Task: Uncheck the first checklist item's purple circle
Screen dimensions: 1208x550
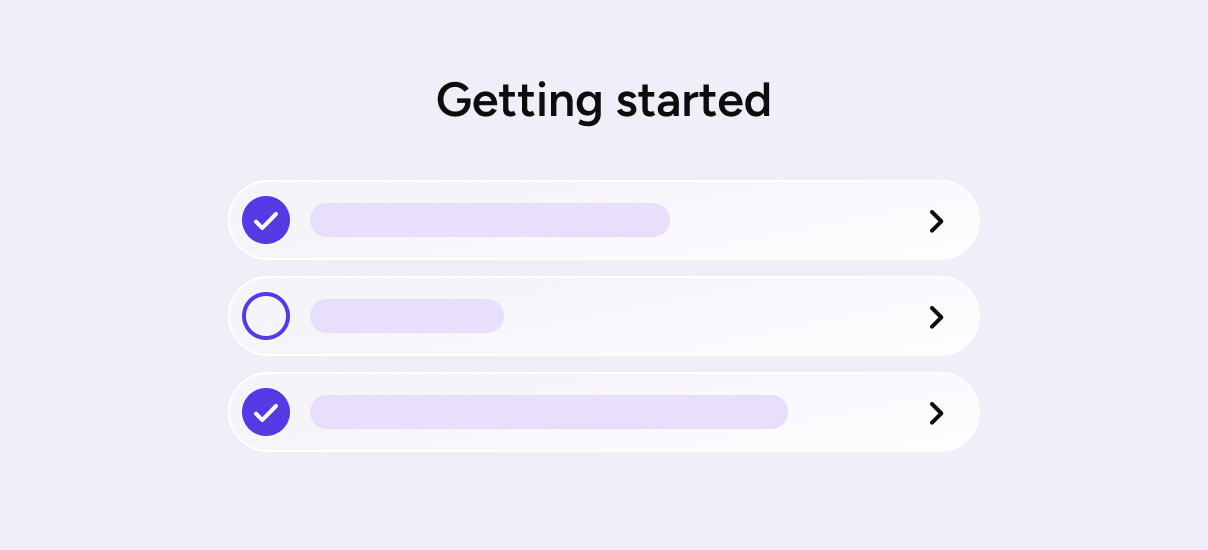Action: tap(266, 220)
